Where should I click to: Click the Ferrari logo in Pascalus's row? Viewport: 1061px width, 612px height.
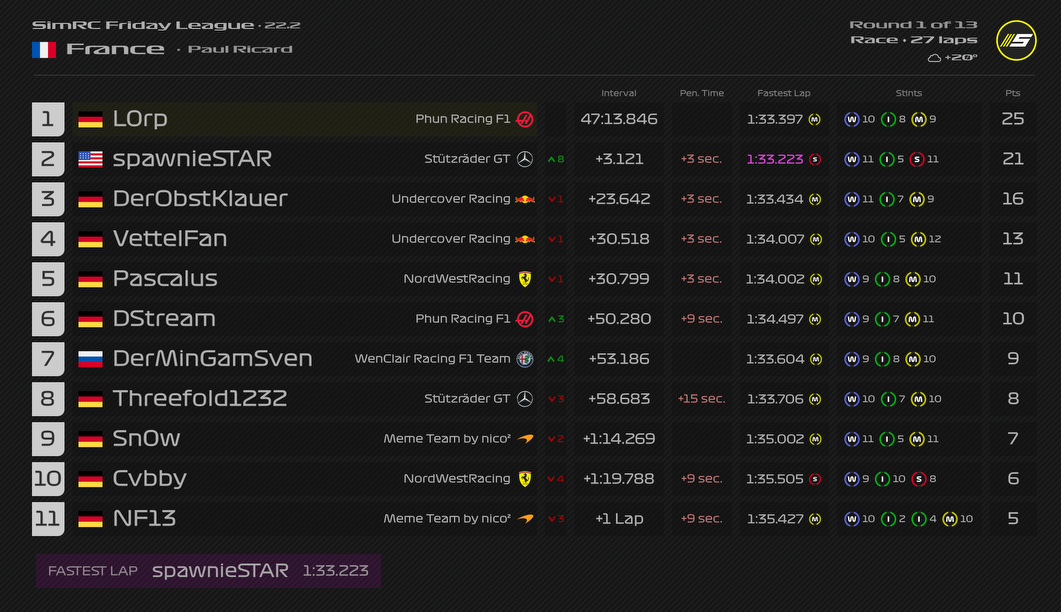pyautogui.click(x=525, y=279)
